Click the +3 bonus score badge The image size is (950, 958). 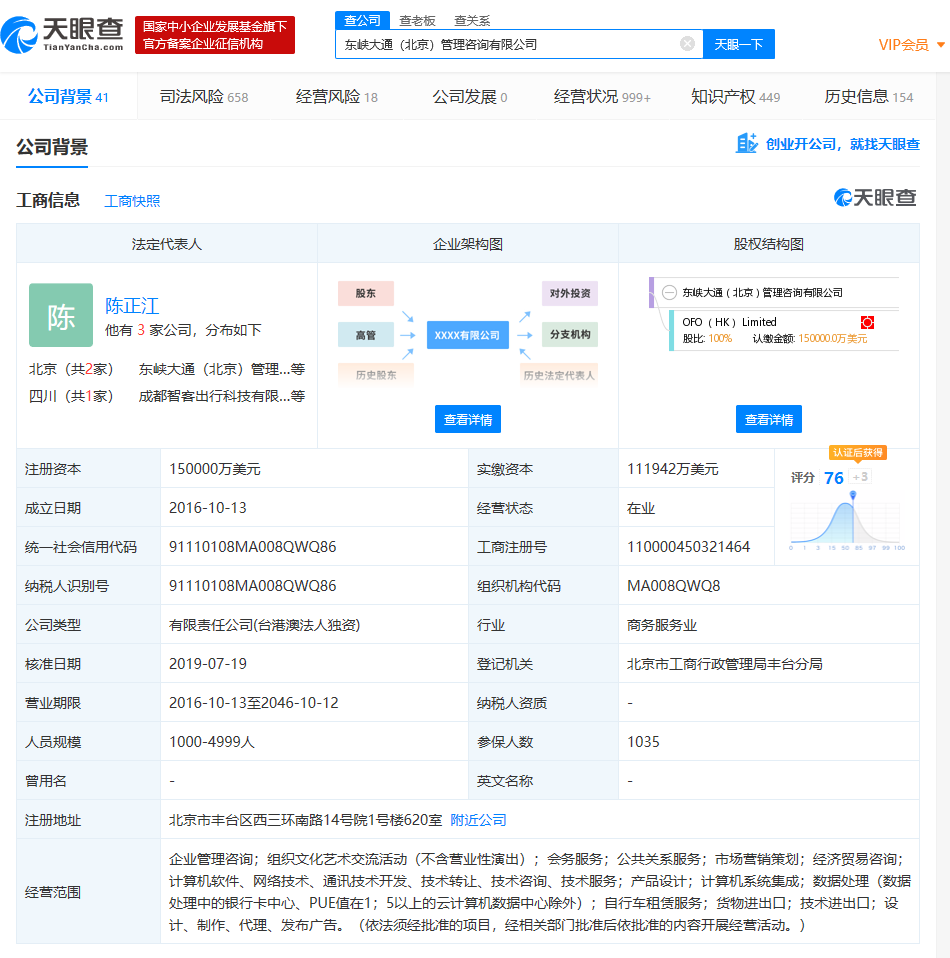(860, 477)
